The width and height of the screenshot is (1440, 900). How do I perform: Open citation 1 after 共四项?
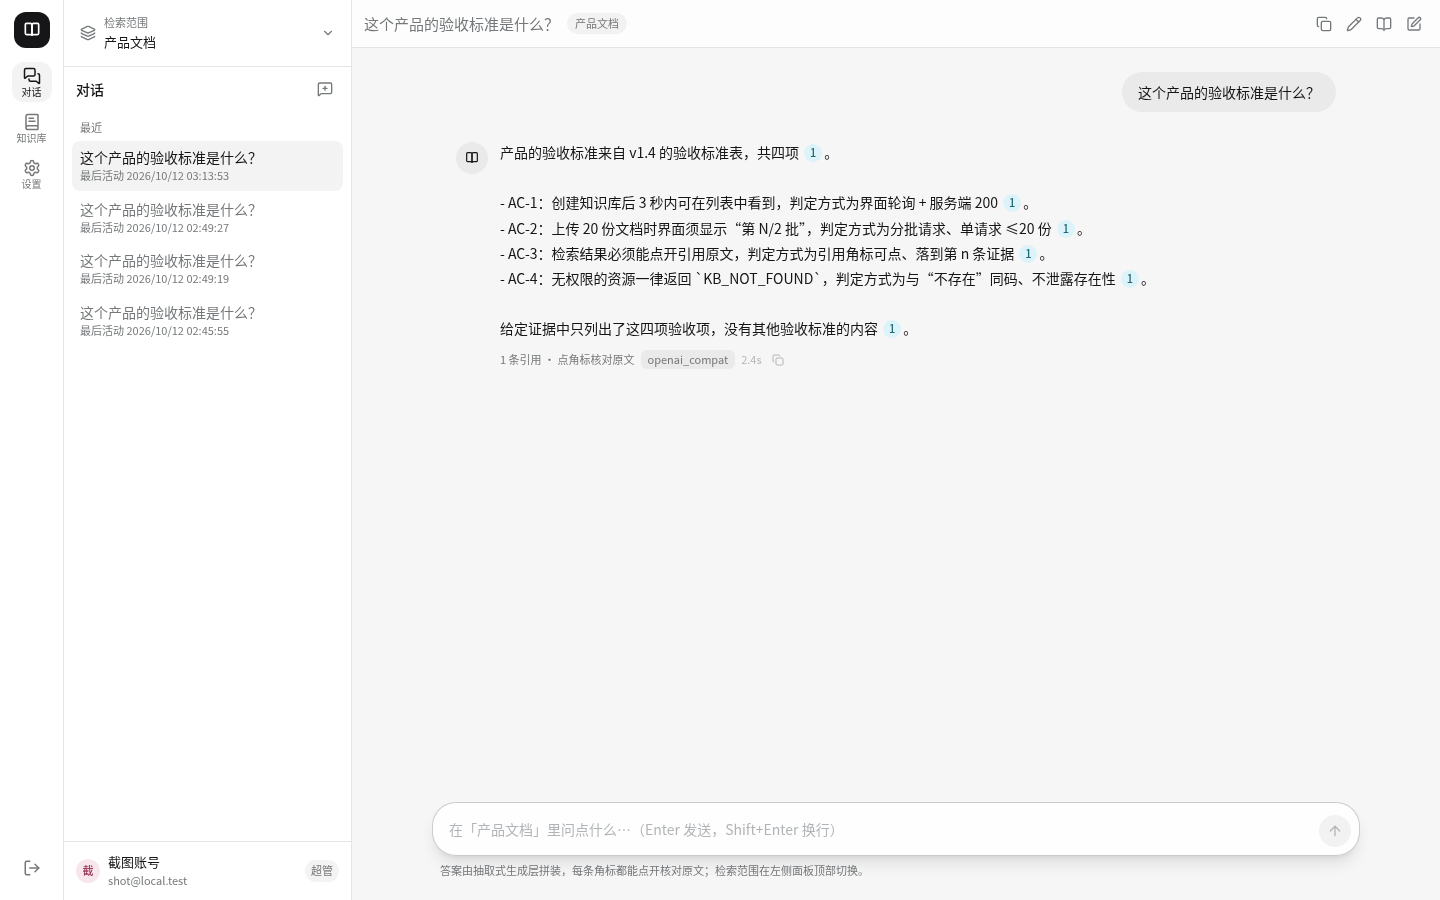click(x=813, y=153)
